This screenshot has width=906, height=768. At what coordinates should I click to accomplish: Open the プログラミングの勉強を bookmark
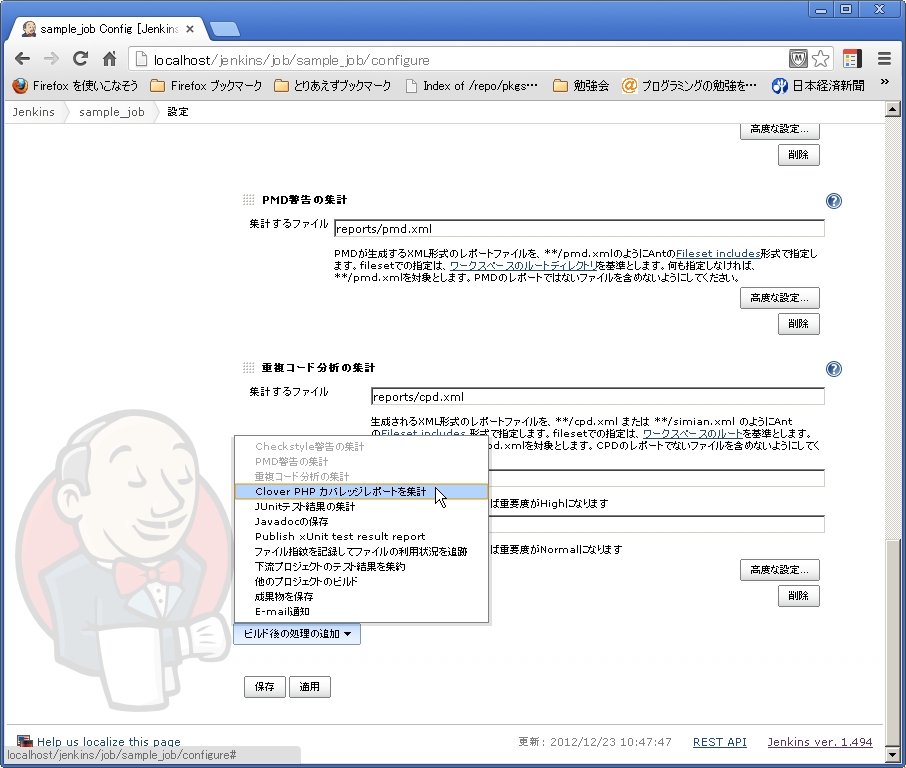click(689, 86)
